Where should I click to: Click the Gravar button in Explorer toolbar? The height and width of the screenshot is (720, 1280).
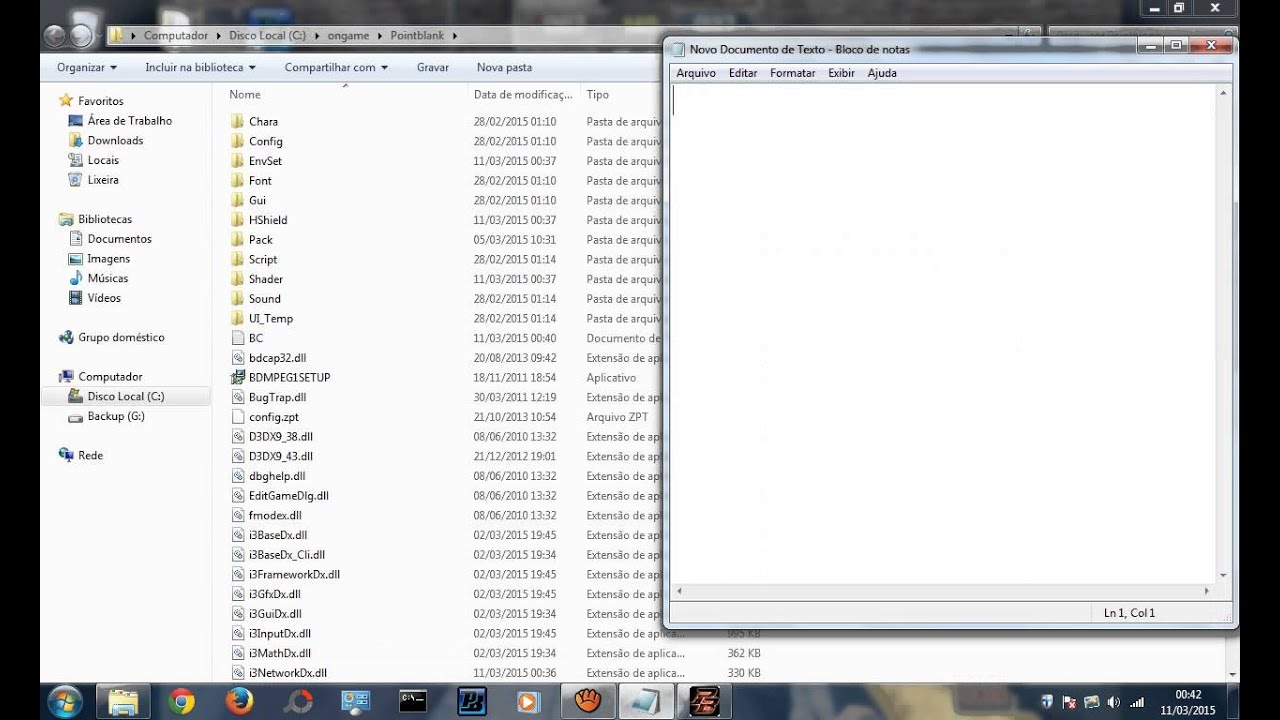pos(433,68)
